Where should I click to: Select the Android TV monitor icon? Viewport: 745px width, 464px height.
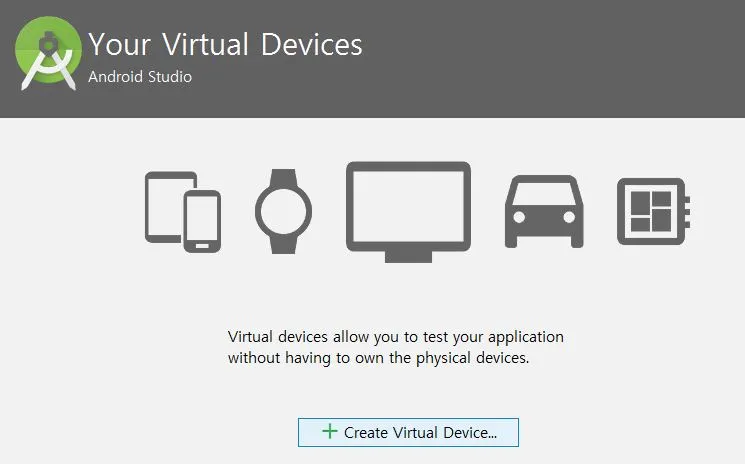(409, 212)
